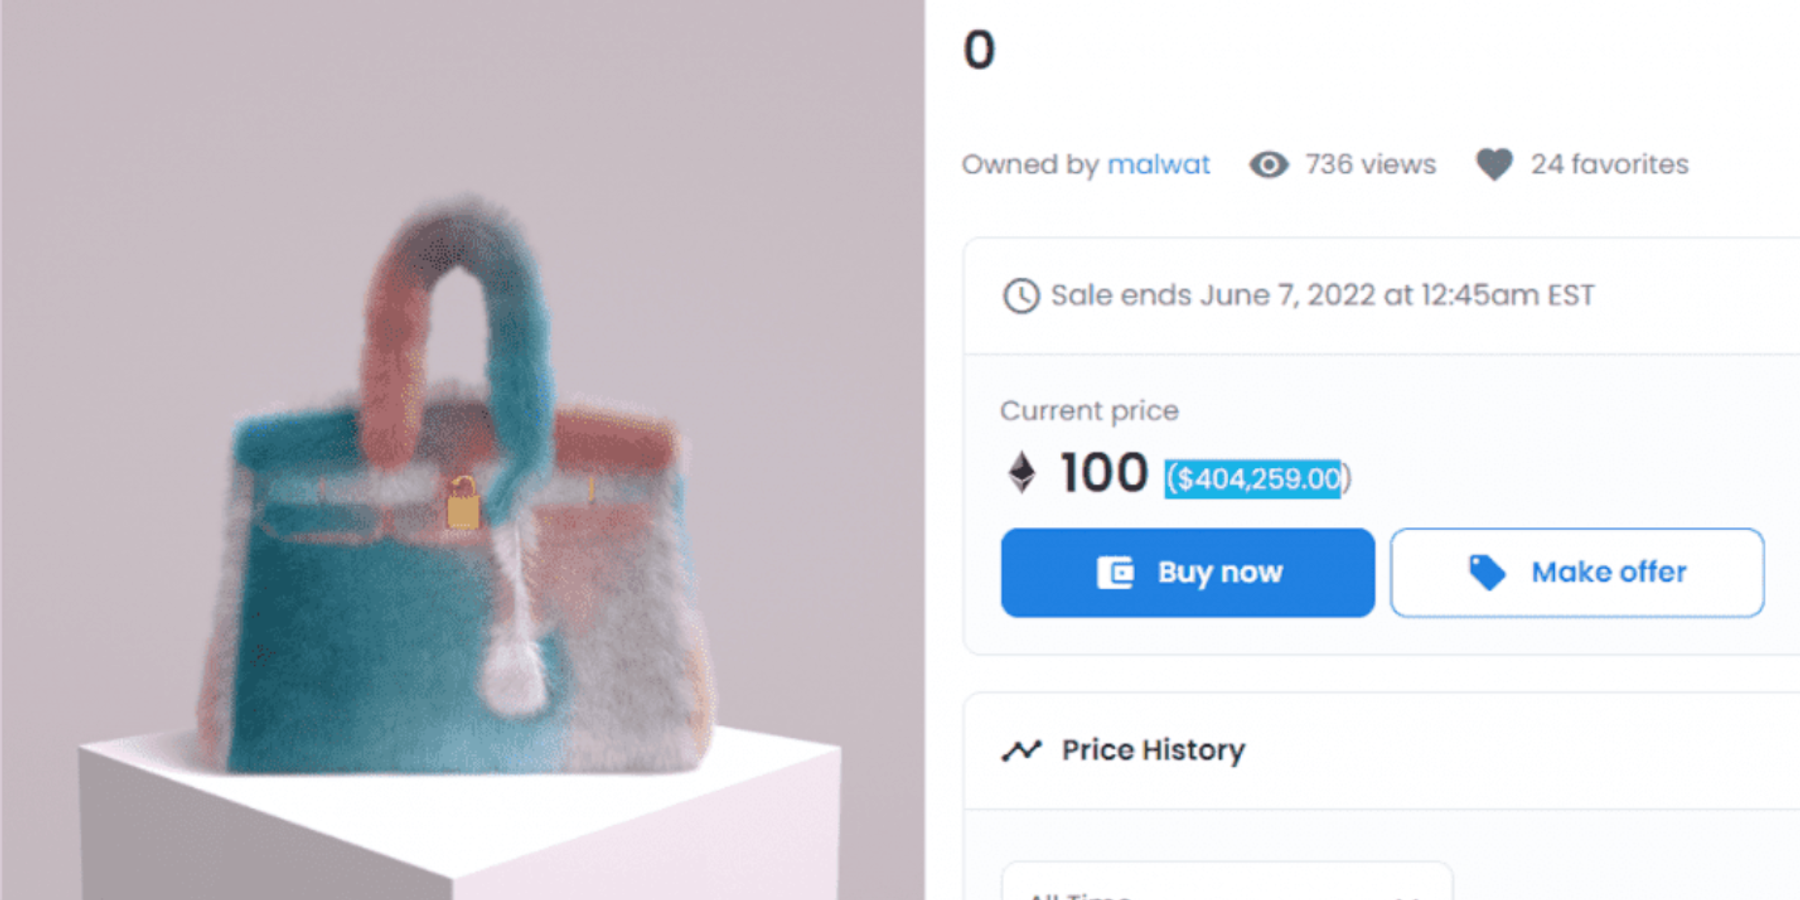Click the Current price label
1800x900 pixels.
[x=1089, y=411]
